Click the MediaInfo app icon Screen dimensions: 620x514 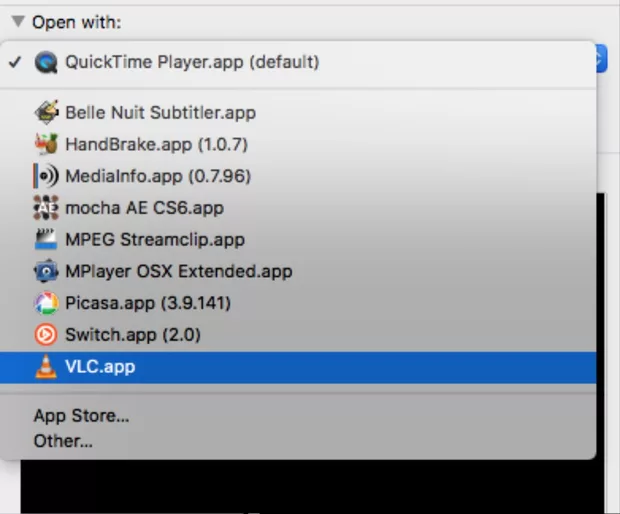46,176
